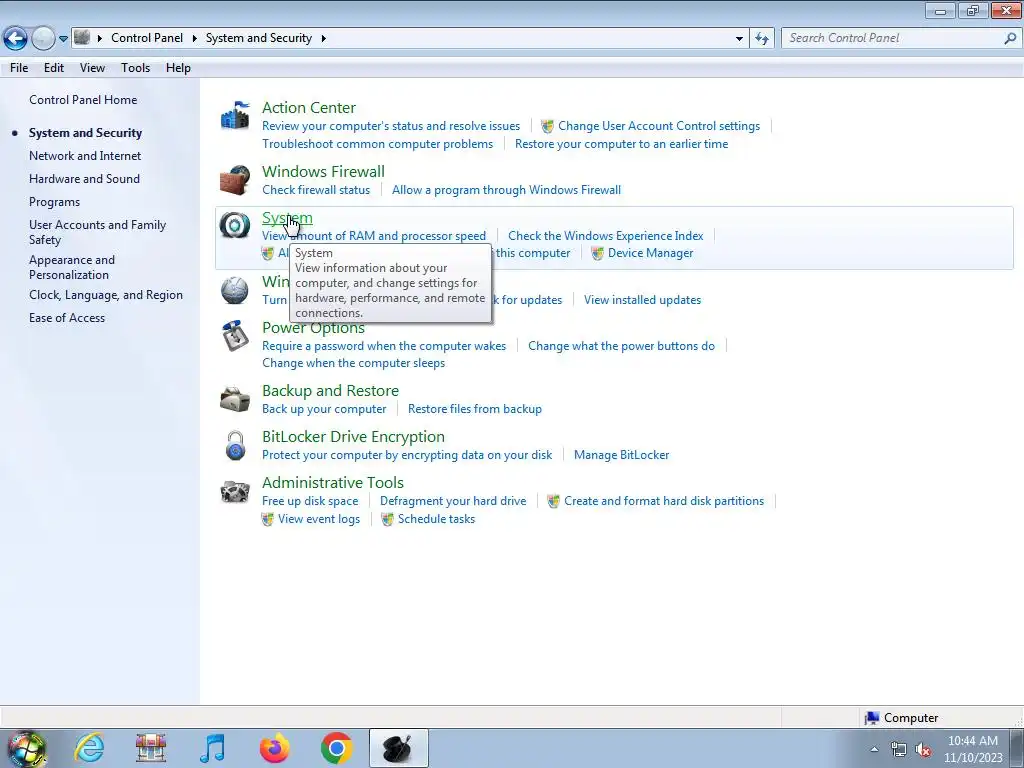Click the search magnifier icon
The width and height of the screenshot is (1024, 768).
coord(1010,38)
